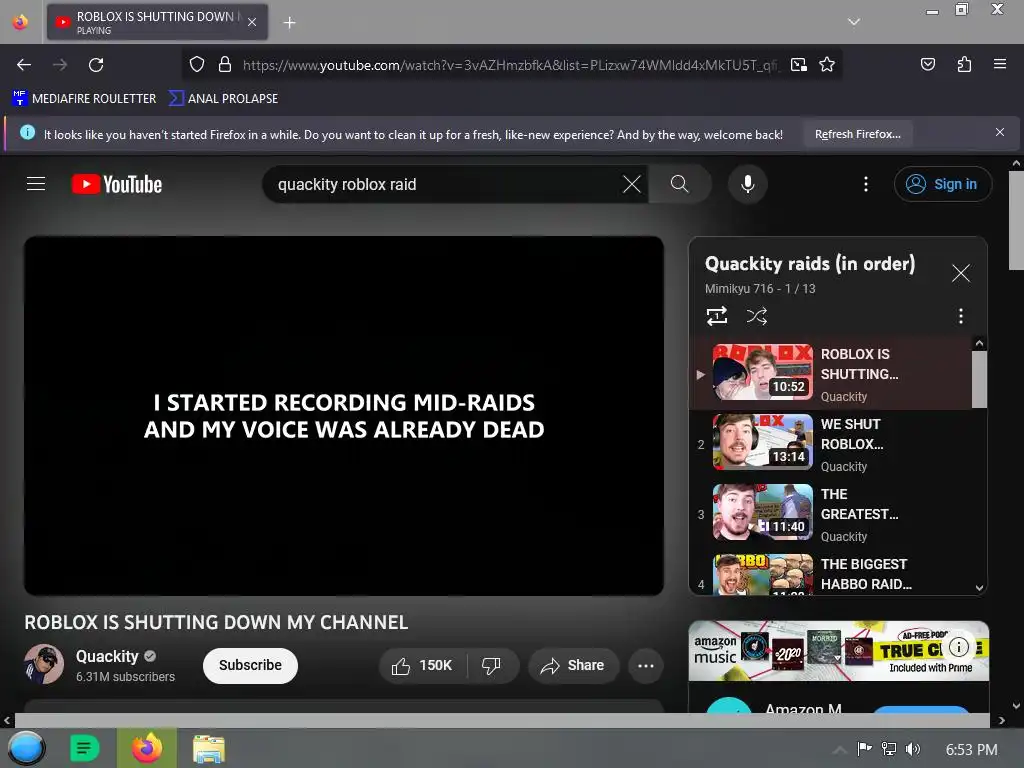
Task: Open the file explorer taskbar icon
Action: (x=209, y=748)
